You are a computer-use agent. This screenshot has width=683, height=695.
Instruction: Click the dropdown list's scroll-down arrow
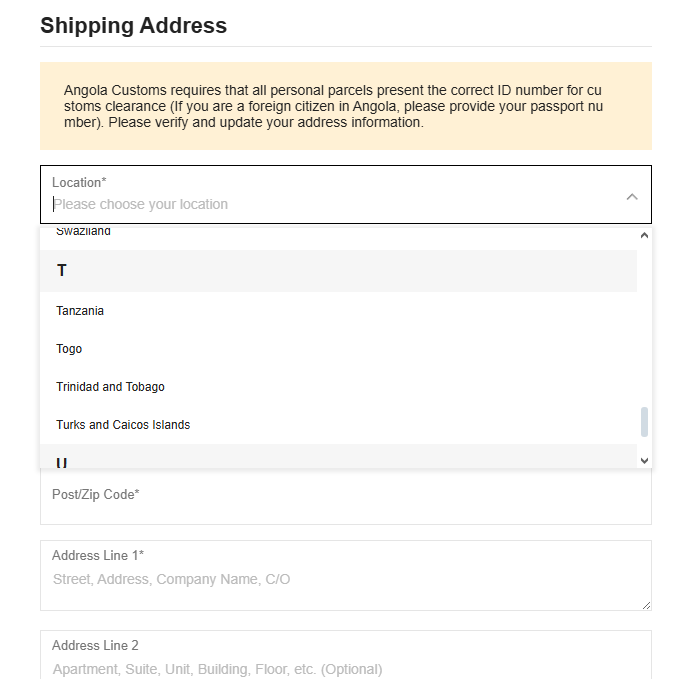[644, 461]
